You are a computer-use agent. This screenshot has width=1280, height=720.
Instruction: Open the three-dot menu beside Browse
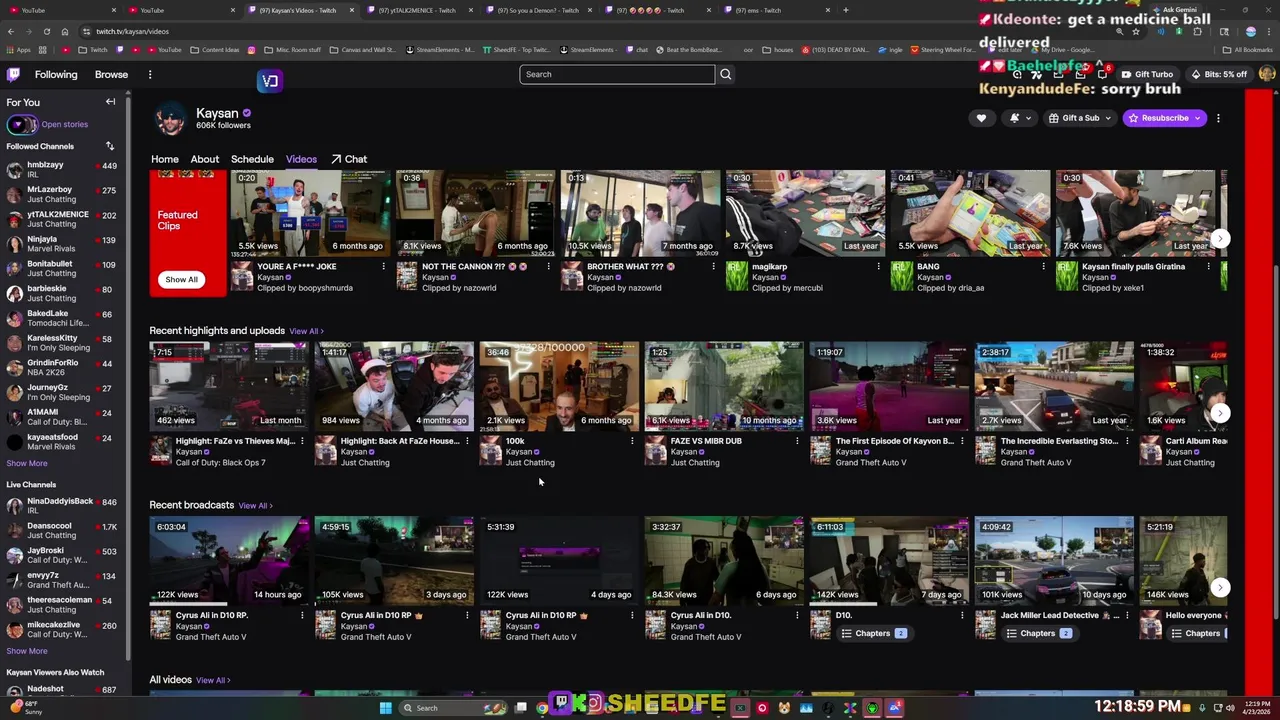pyautogui.click(x=150, y=74)
